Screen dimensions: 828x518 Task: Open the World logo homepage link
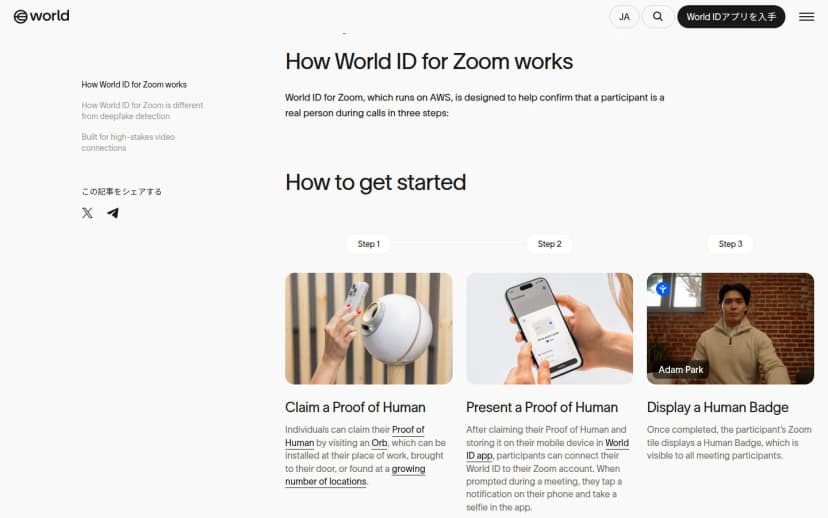pyautogui.click(x=41, y=16)
